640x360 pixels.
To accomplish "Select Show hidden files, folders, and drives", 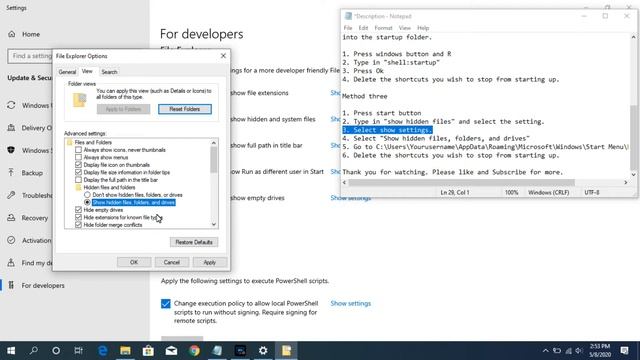I will point(87,202).
